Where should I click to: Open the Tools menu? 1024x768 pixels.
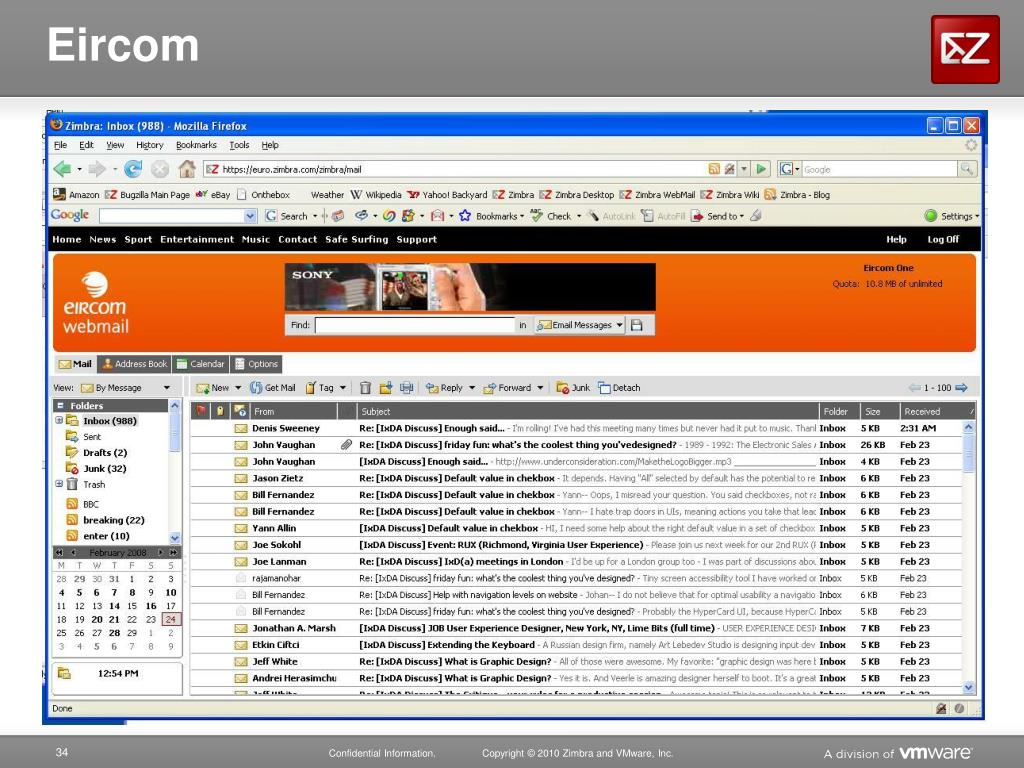point(239,145)
